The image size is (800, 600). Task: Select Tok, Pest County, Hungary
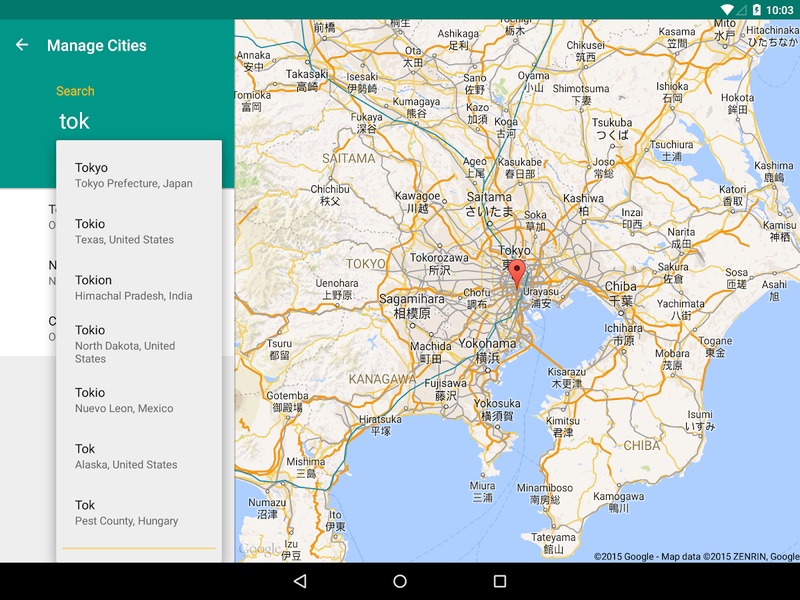tap(139, 512)
